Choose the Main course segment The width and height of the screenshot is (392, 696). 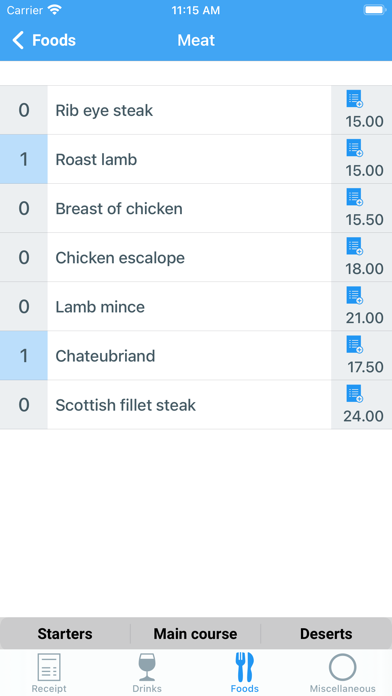pyautogui.click(x=195, y=634)
